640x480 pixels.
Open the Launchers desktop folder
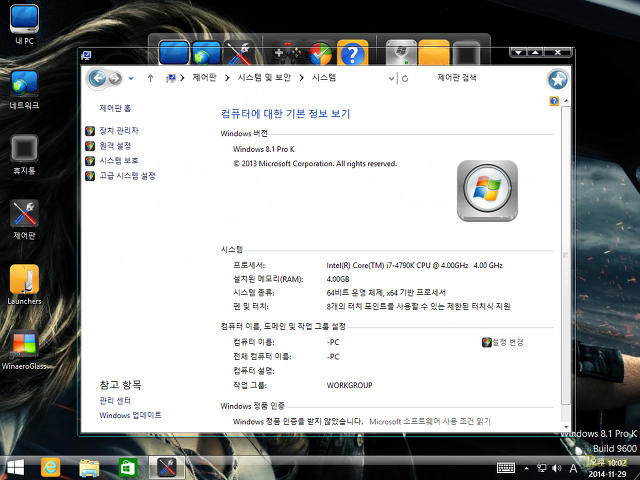pyautogui.click(x=24, y=285)
